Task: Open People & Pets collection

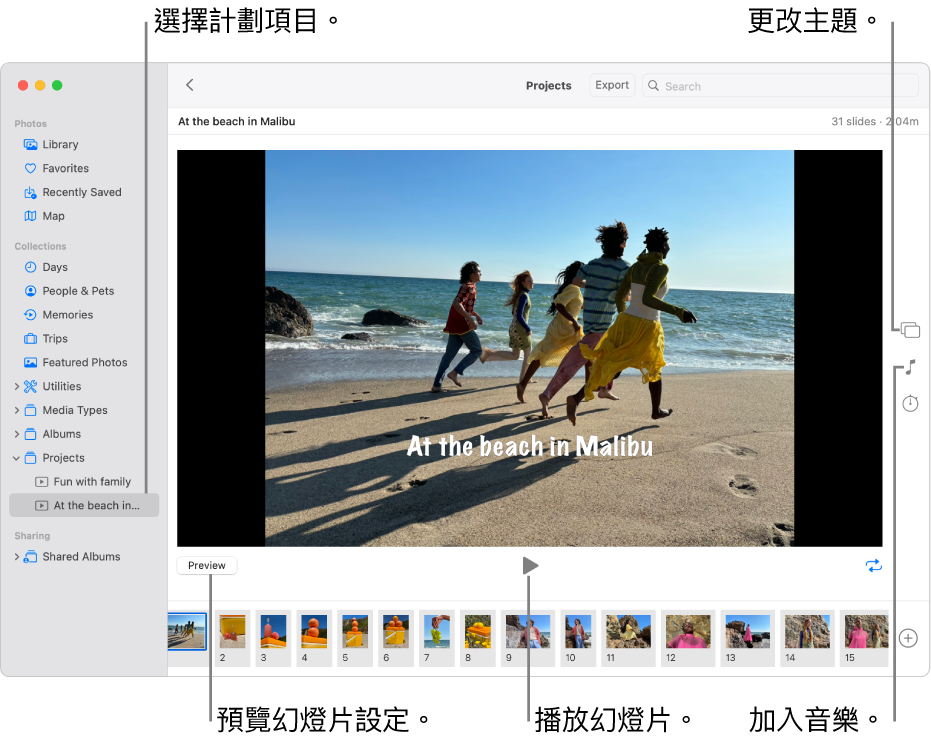Action: pos(80,291)
